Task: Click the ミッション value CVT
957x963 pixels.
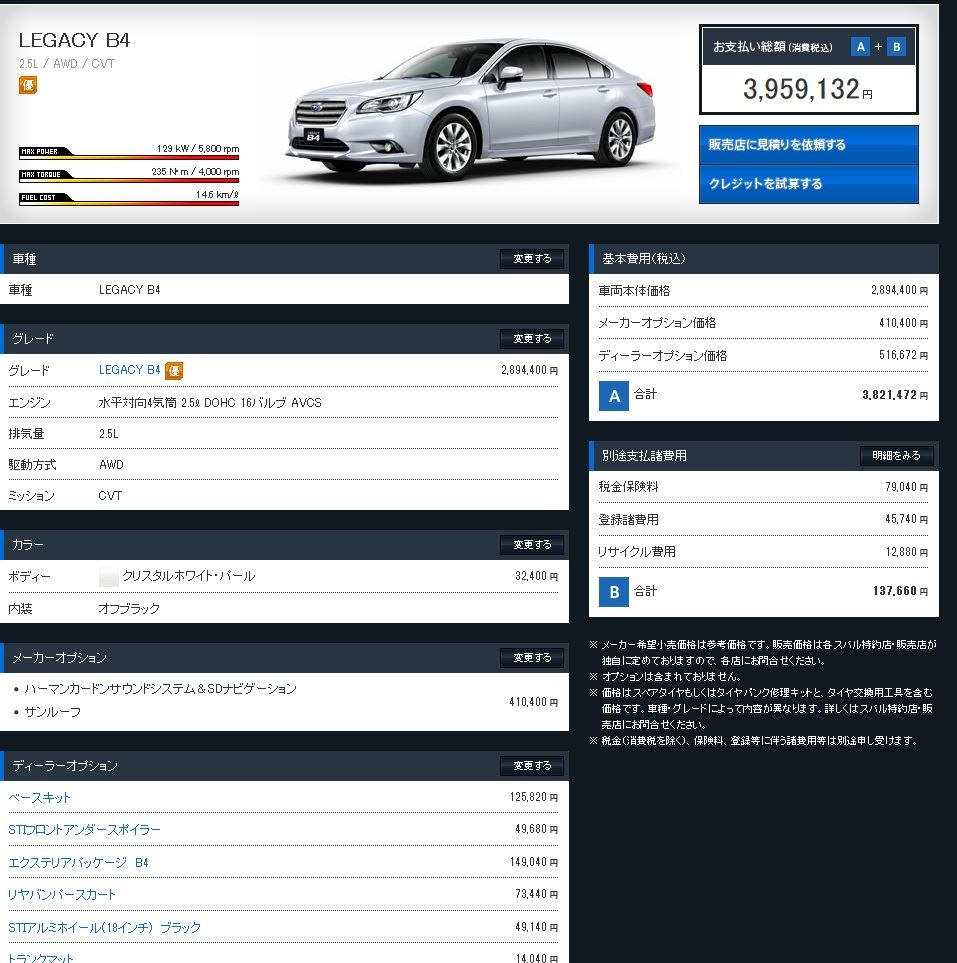Action: coord(111,496)
